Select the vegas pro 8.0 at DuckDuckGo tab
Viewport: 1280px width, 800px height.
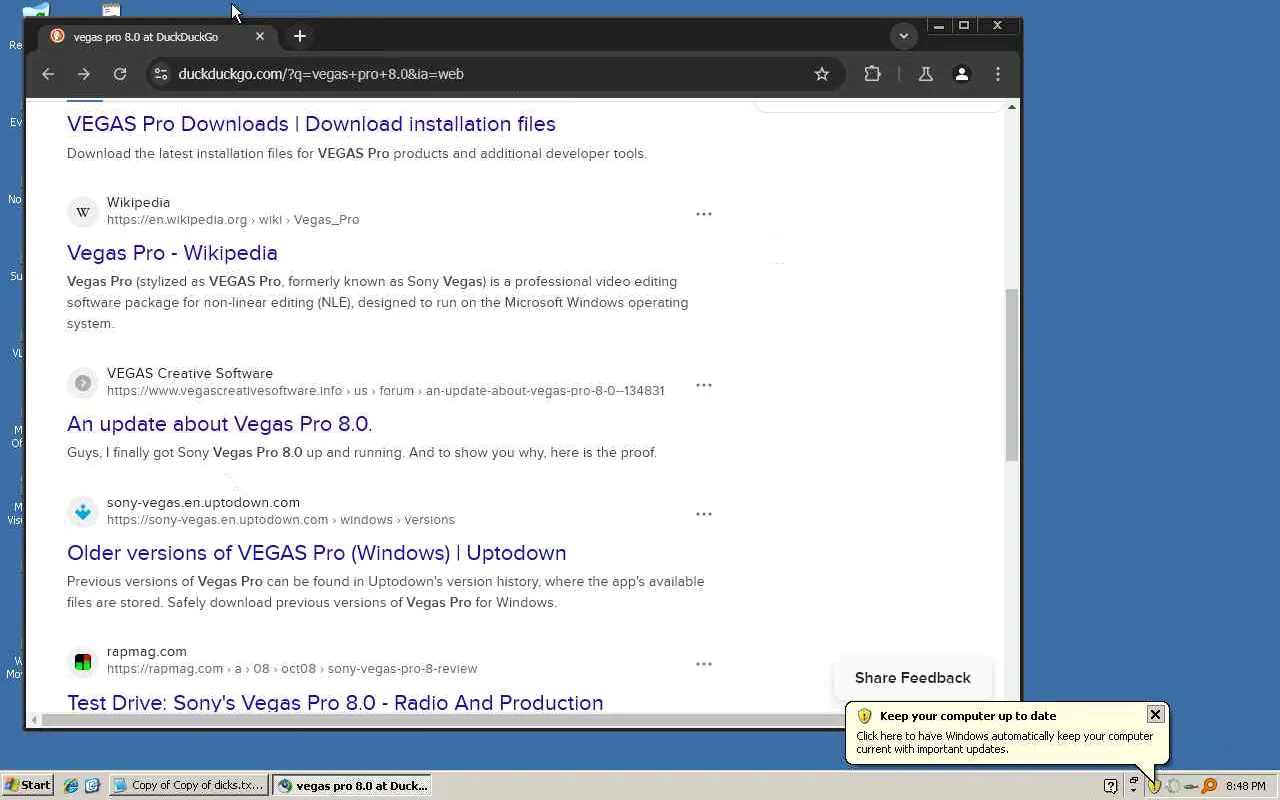pos(158,37)
